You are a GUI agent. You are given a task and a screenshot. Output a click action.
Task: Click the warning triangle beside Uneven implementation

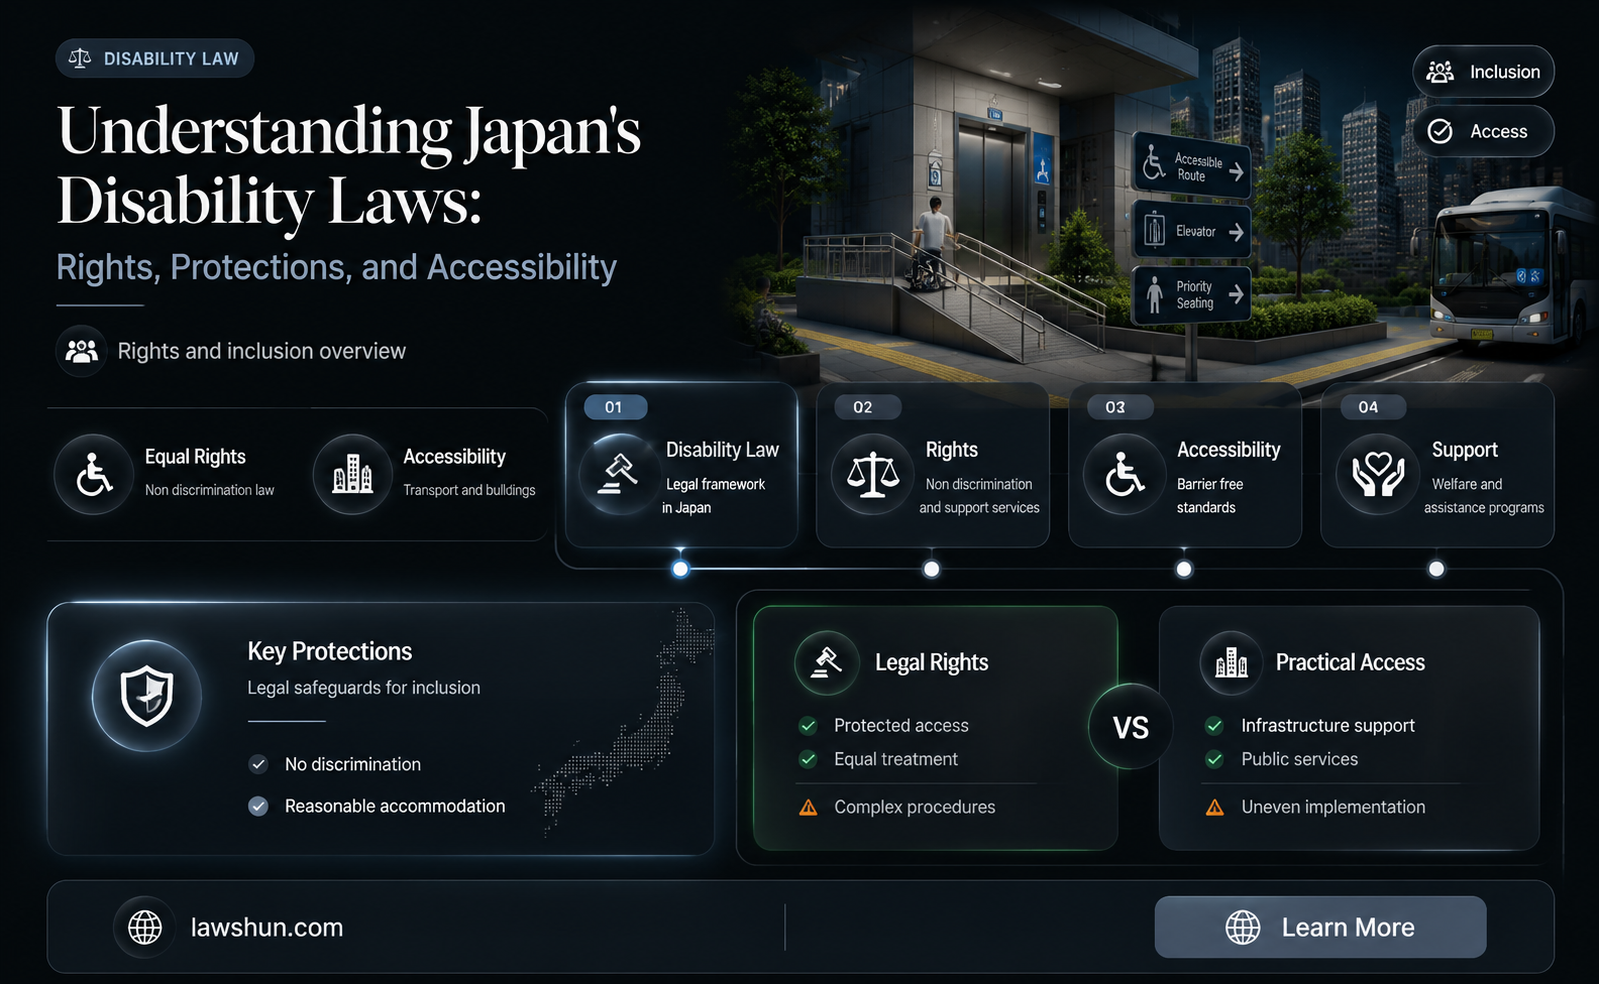click(1215, 807)
